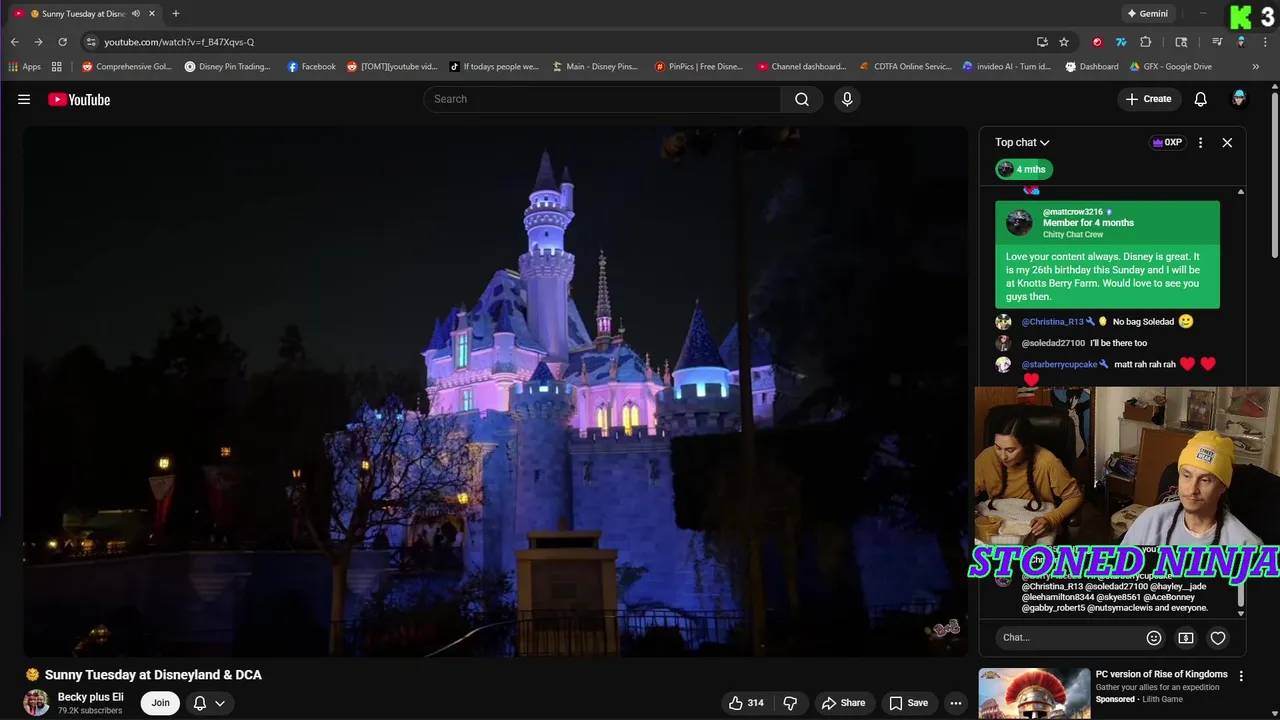Image resolution: width=1280 pixels, height=720 pixels.
Task: Open the YouTube guide hamburger menu
Action: [24, 99]
